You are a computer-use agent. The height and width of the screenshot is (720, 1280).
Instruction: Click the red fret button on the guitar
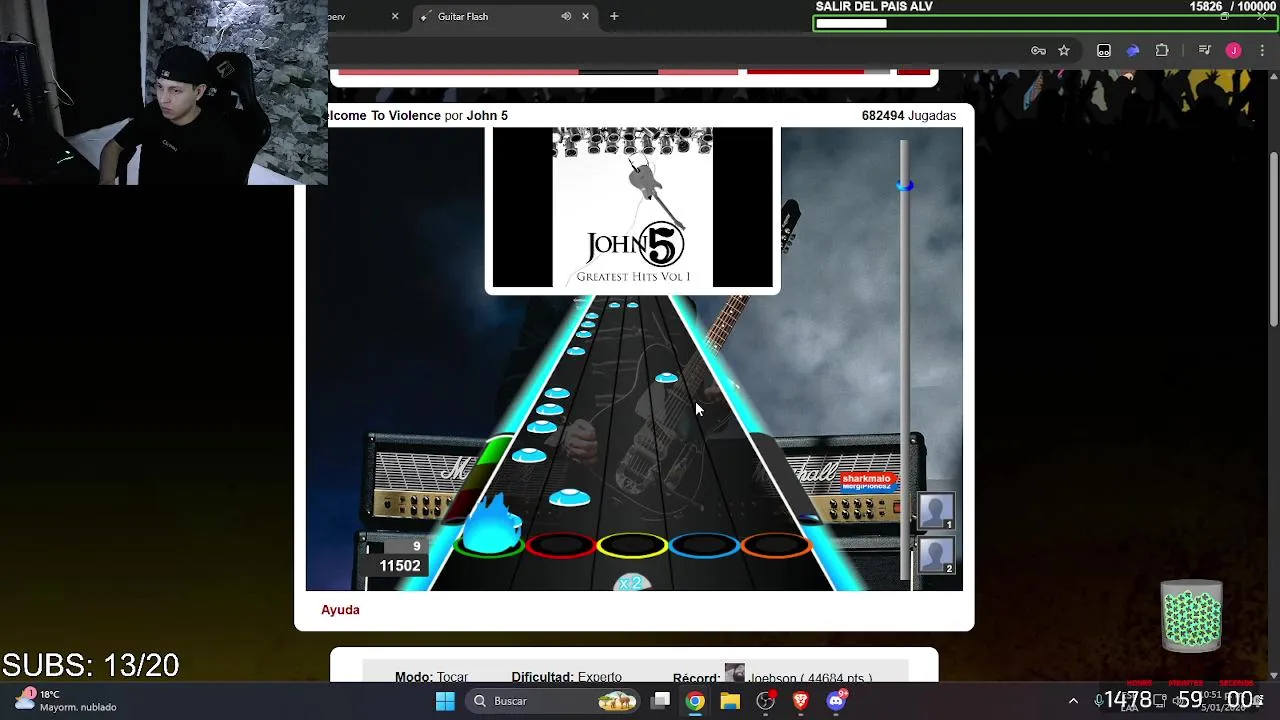pos(560,545)
